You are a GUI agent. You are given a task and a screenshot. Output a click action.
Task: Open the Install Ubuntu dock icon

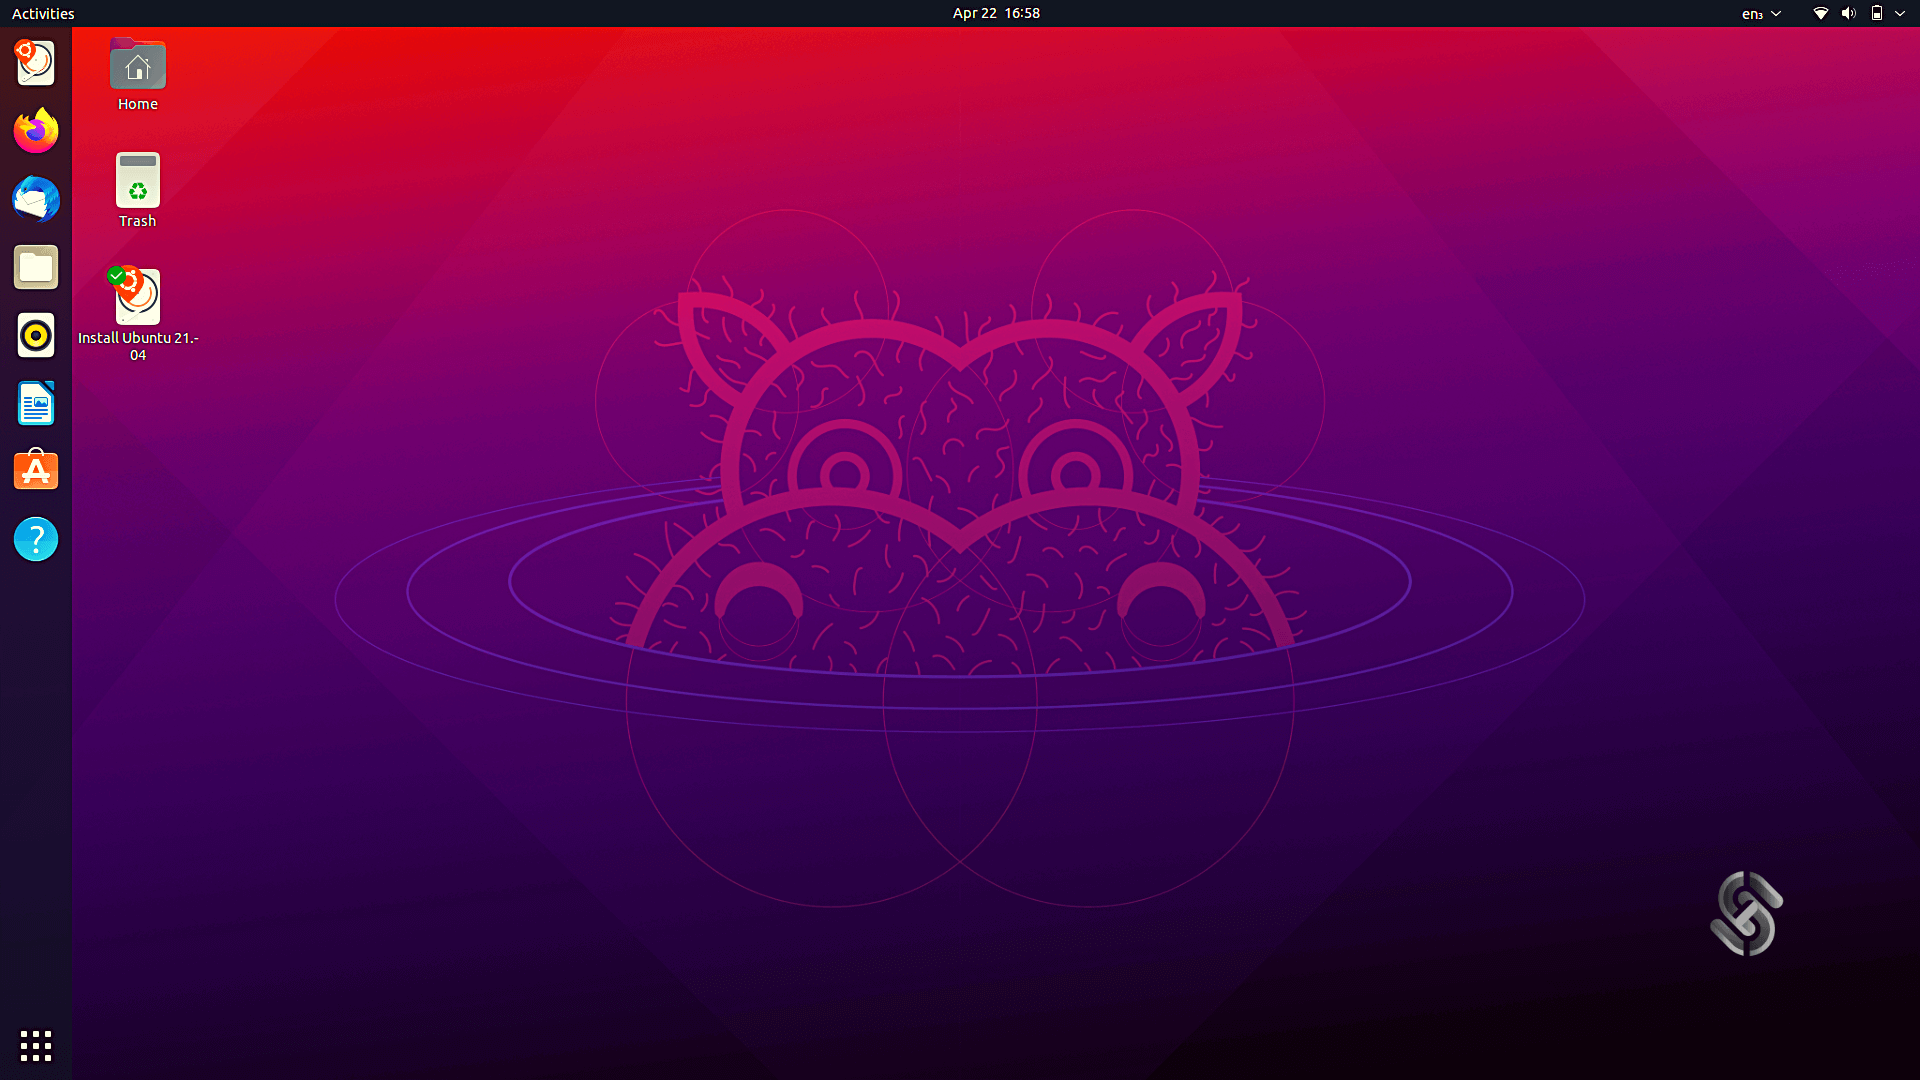click(x=36, y=63)
